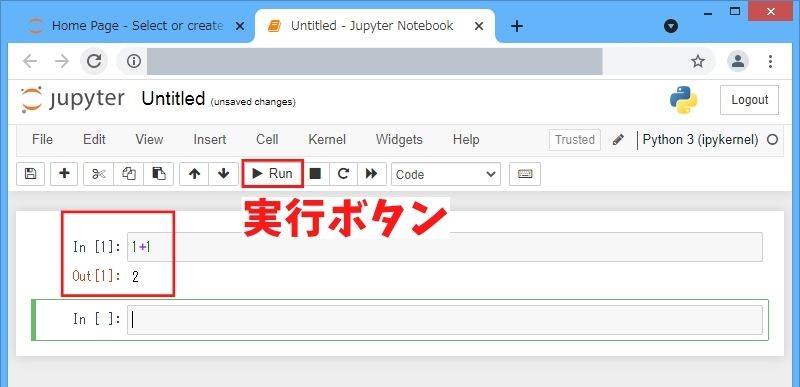Restart kernel and run all fast-forward icon
This screenshot has height=387, width=800.
(371, 174)
